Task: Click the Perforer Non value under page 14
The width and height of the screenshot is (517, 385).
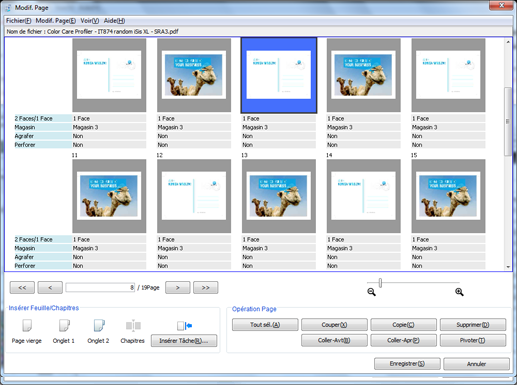Action: click(364, 266)
